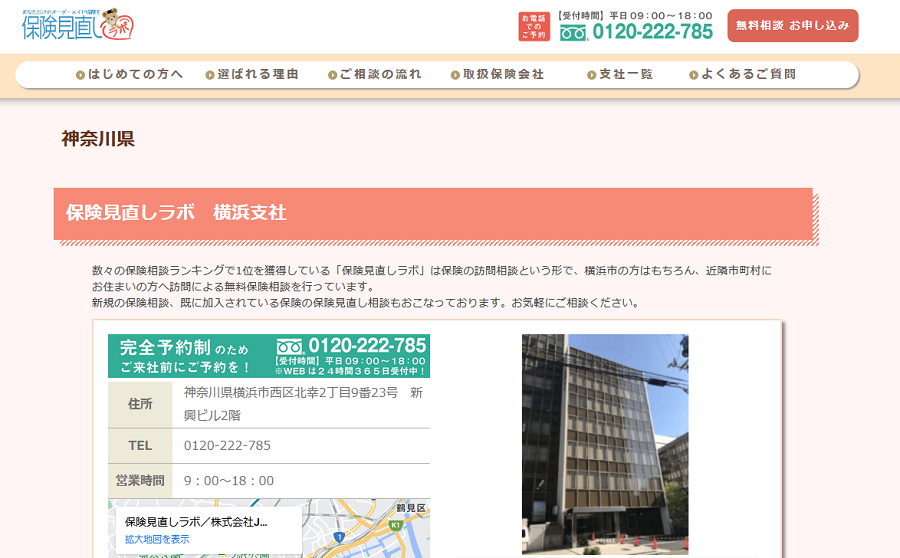Click the office building photo
900x558 pixels.
pyautogui.click(x=605, y=444)
